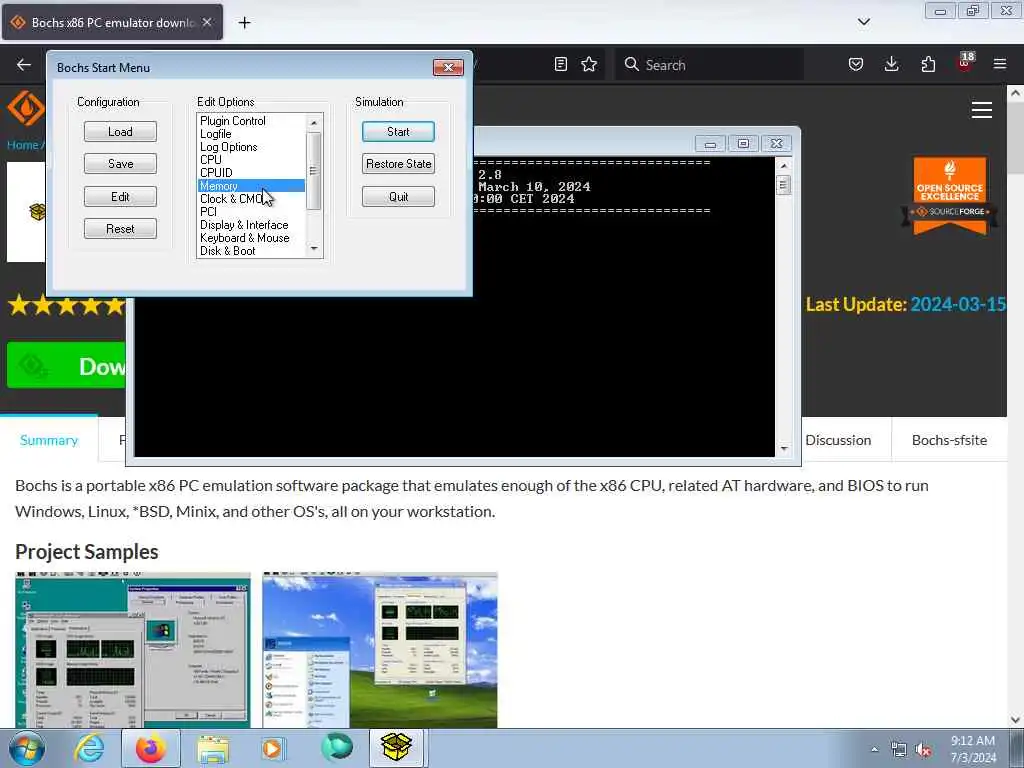Quit from the Bochs Start Menu
Image resolution: width=1024 pixels, height=768 pixels.
398,197
